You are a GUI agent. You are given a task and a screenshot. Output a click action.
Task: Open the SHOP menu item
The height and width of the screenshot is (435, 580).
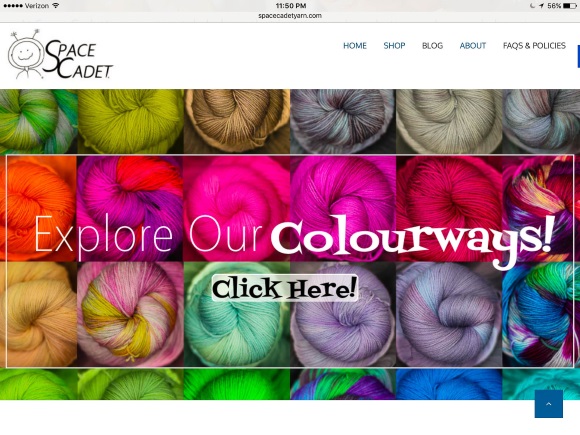(x=394, y=45)
